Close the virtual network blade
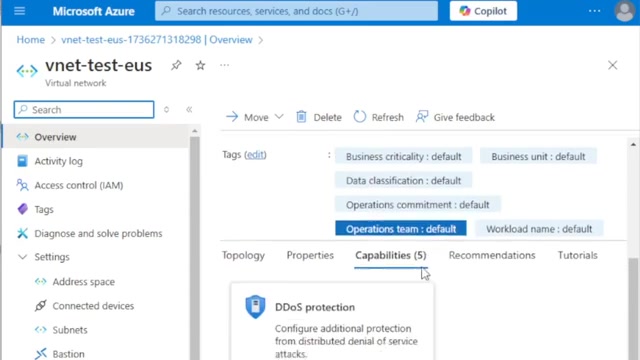The width and height of the screenshot is (640, 360). pos(612,65)
